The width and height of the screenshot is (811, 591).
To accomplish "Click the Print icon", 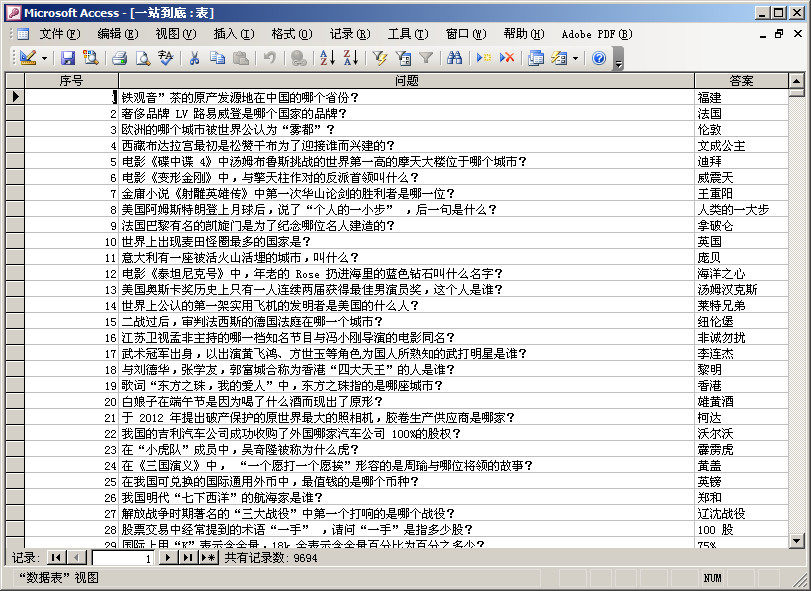I will [x=119, y=57].
